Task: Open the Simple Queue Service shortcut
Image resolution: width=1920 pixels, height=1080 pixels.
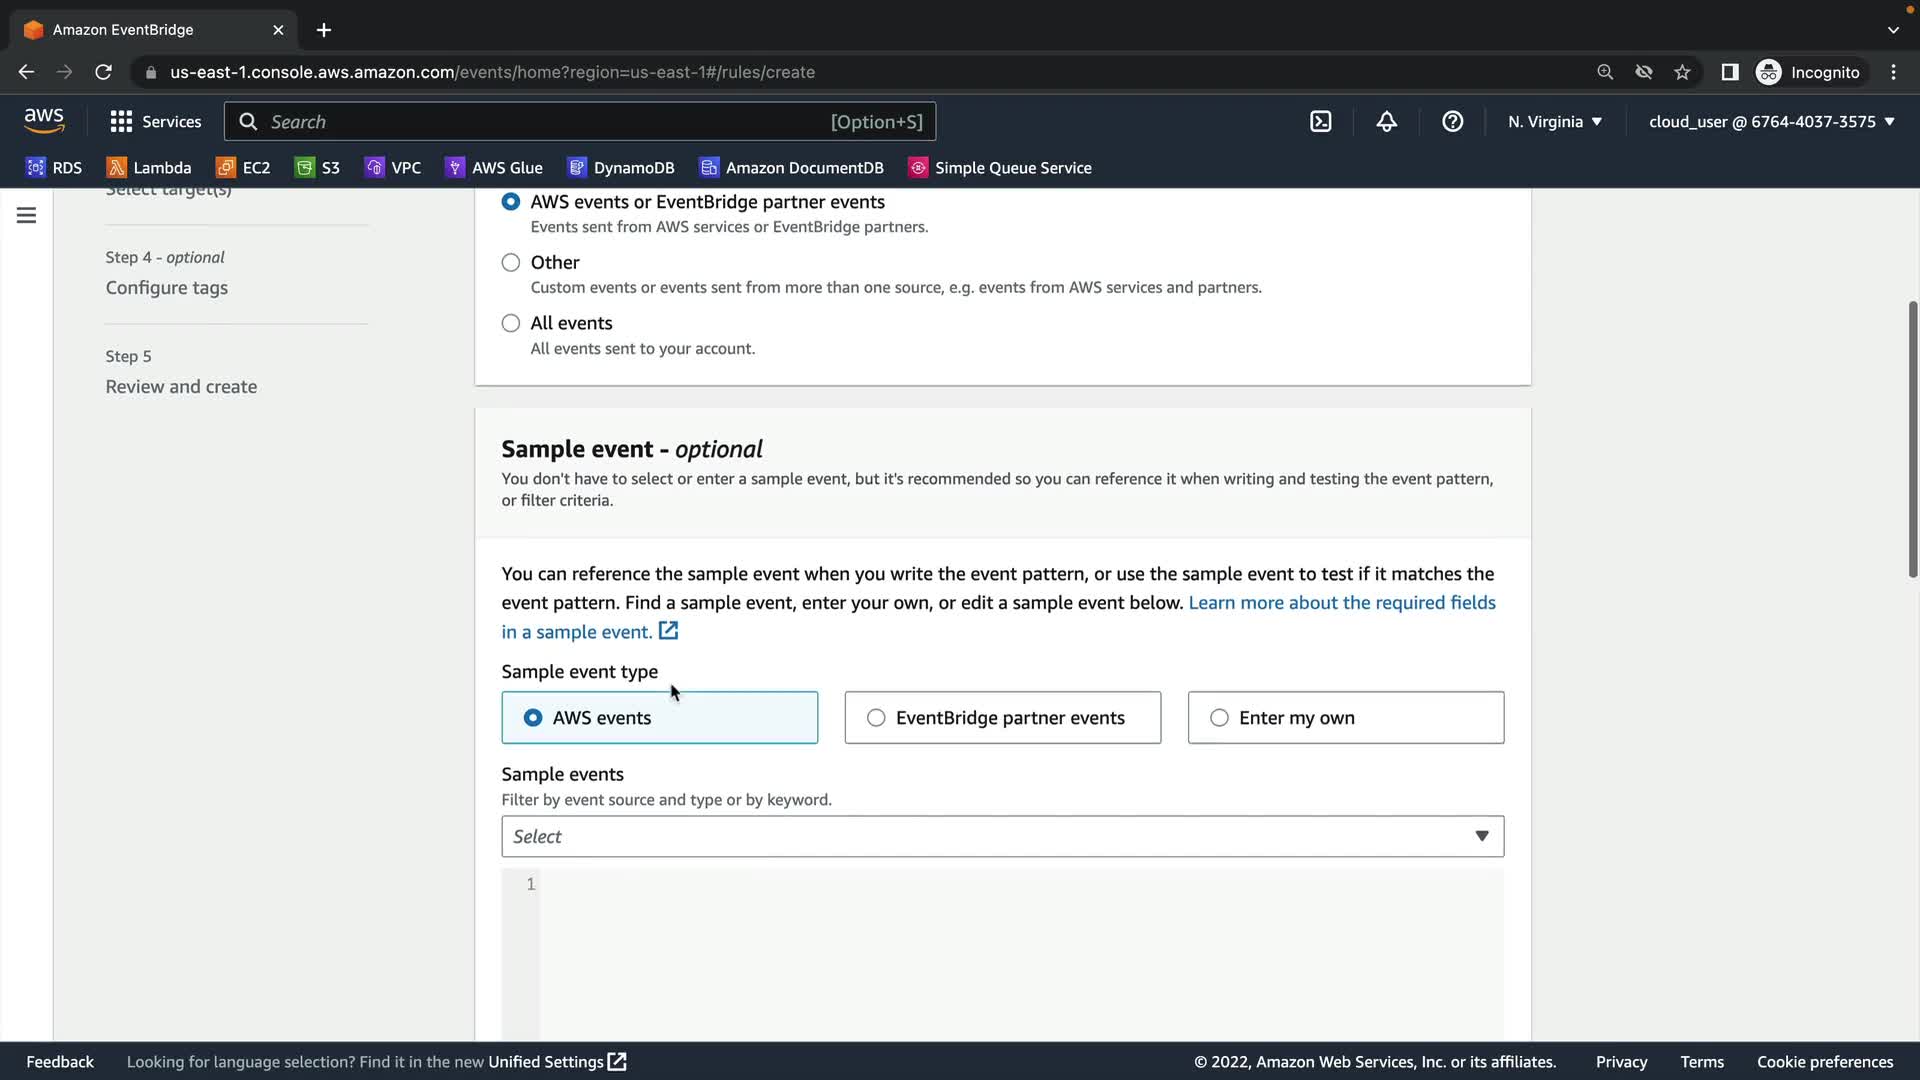Action: pyautogui.click(x=1000, y=168)
